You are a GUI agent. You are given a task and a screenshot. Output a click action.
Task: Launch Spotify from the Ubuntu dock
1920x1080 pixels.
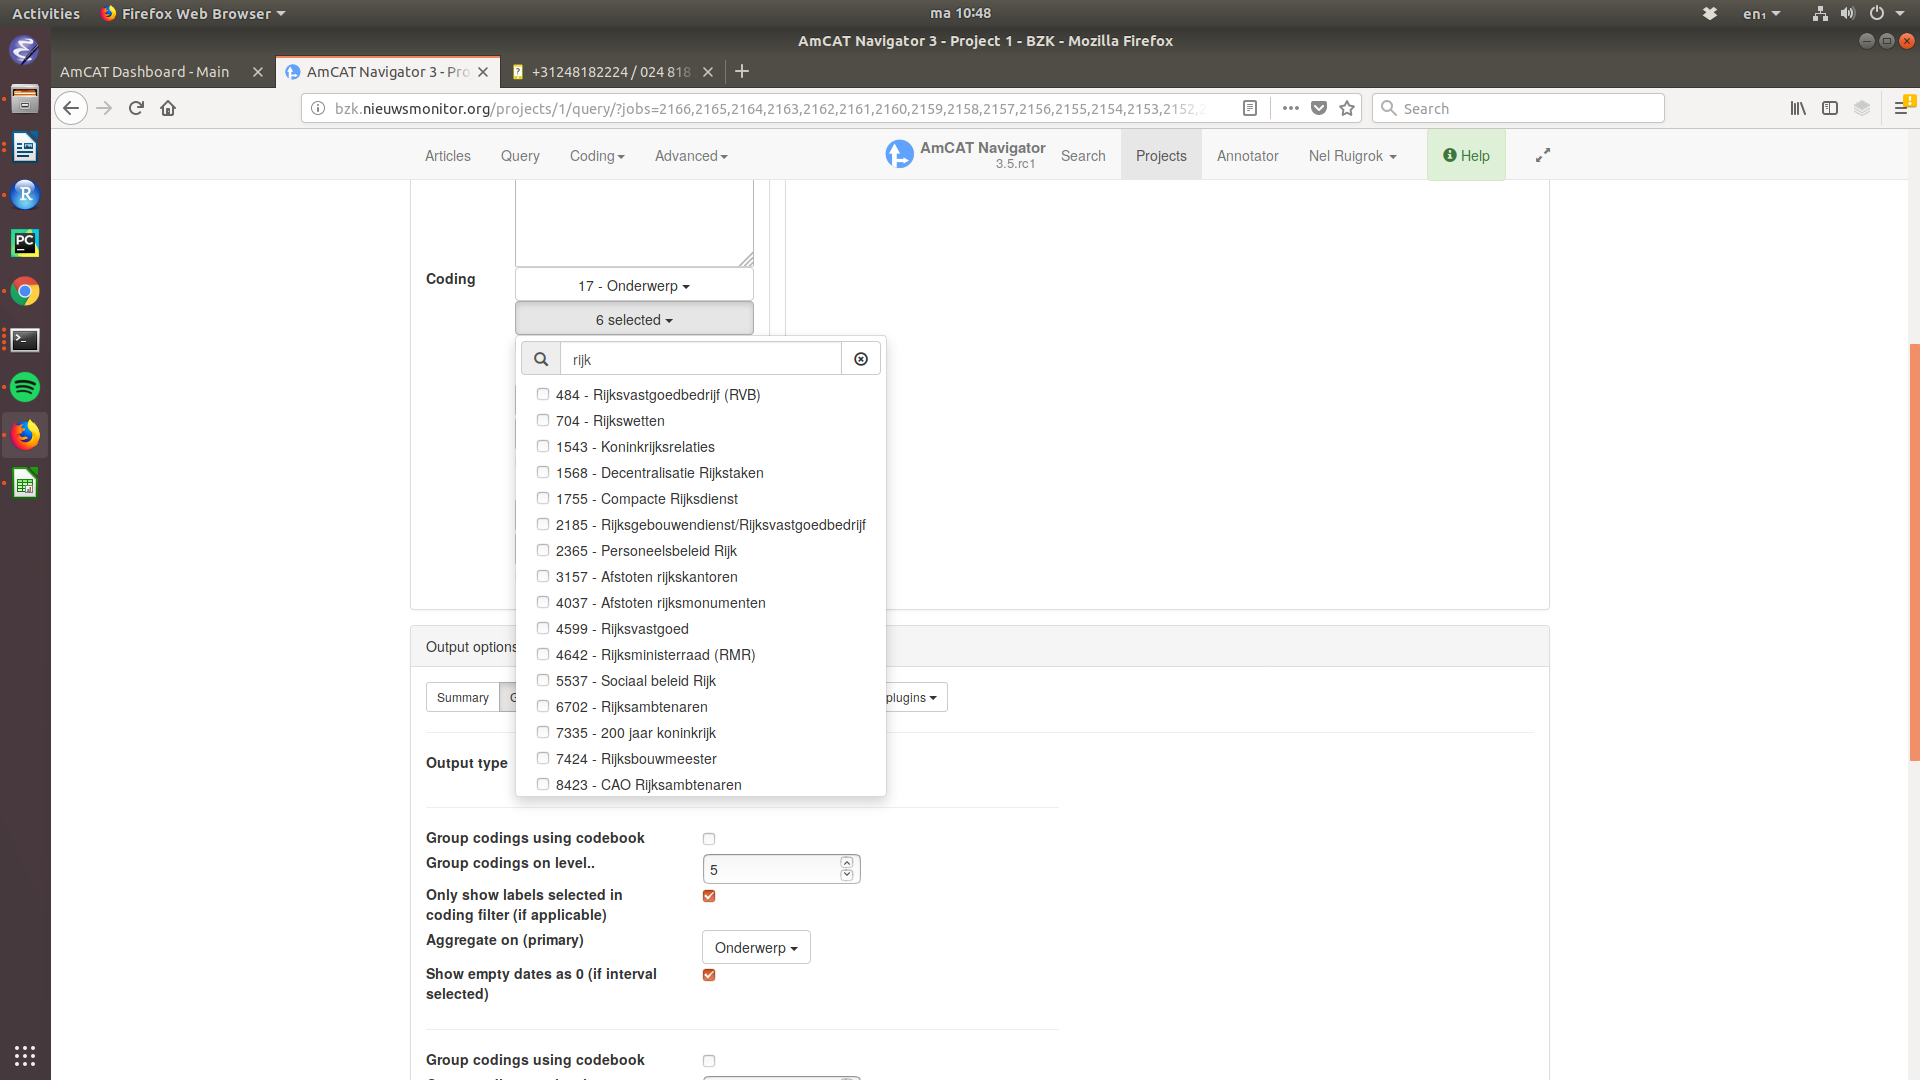coord(25,387)
